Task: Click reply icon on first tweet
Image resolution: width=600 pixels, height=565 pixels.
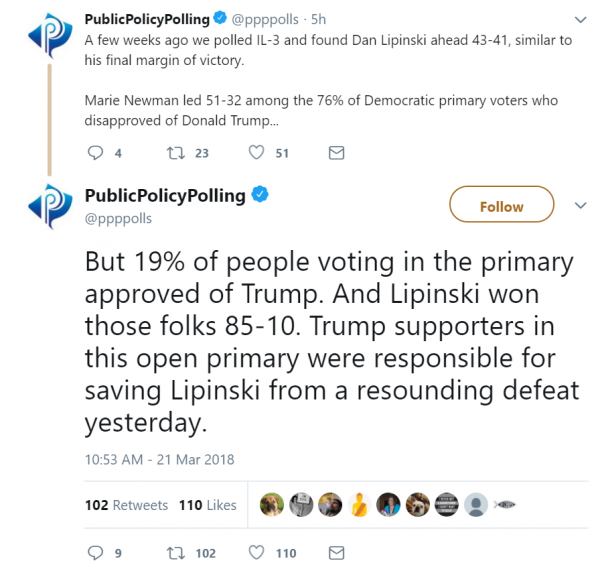Action: pos(95,153)
